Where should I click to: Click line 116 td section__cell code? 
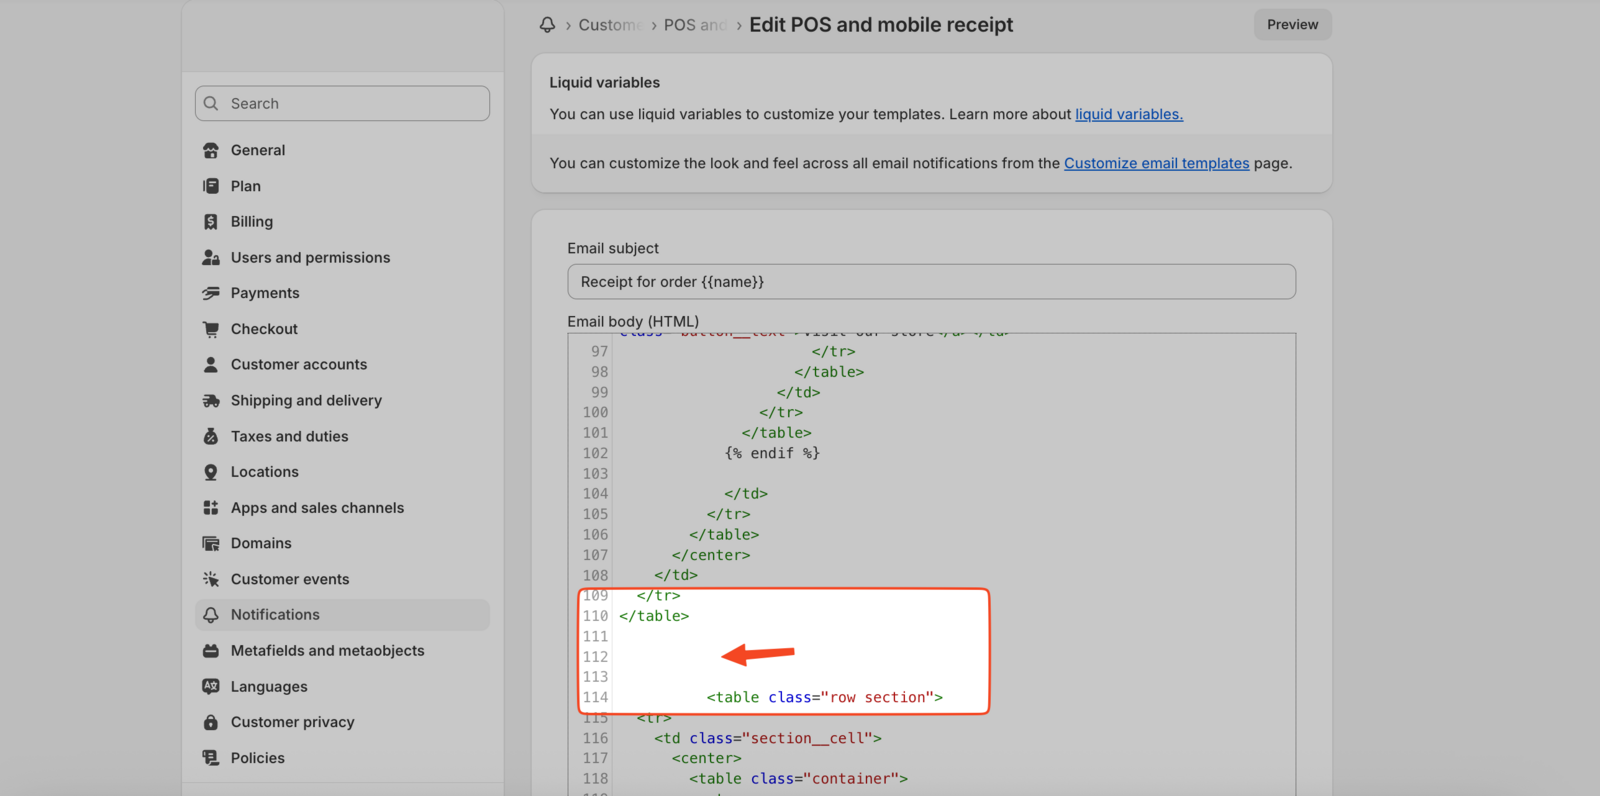point(768,738)
